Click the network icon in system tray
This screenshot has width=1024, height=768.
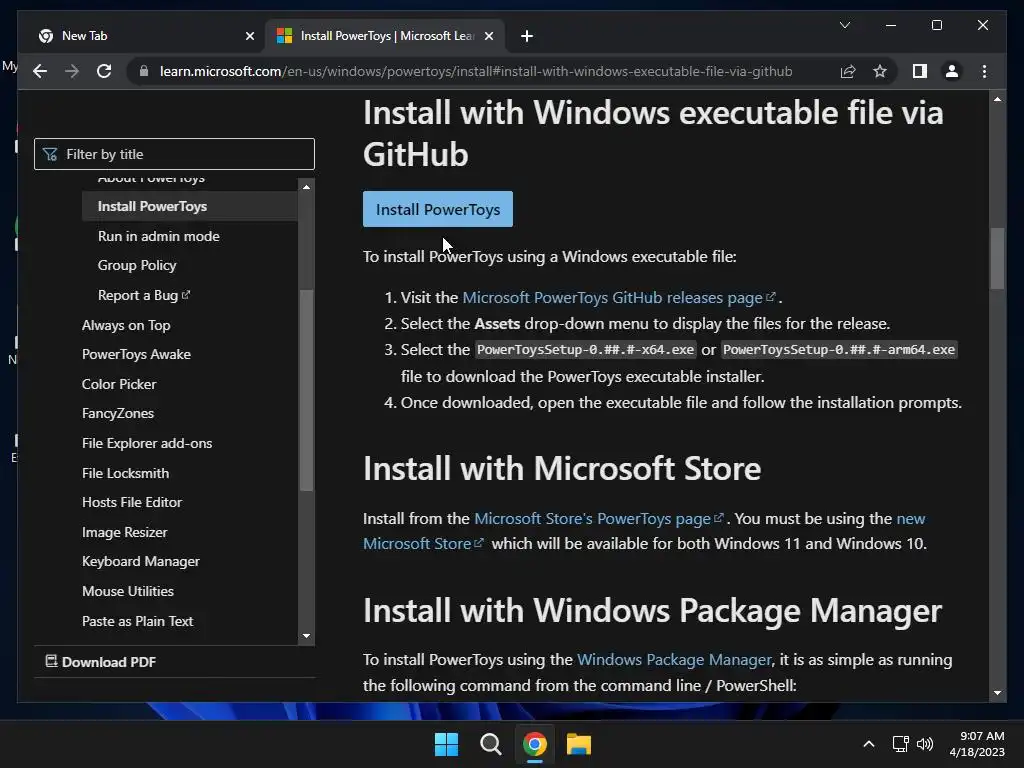tap(901, 744)
